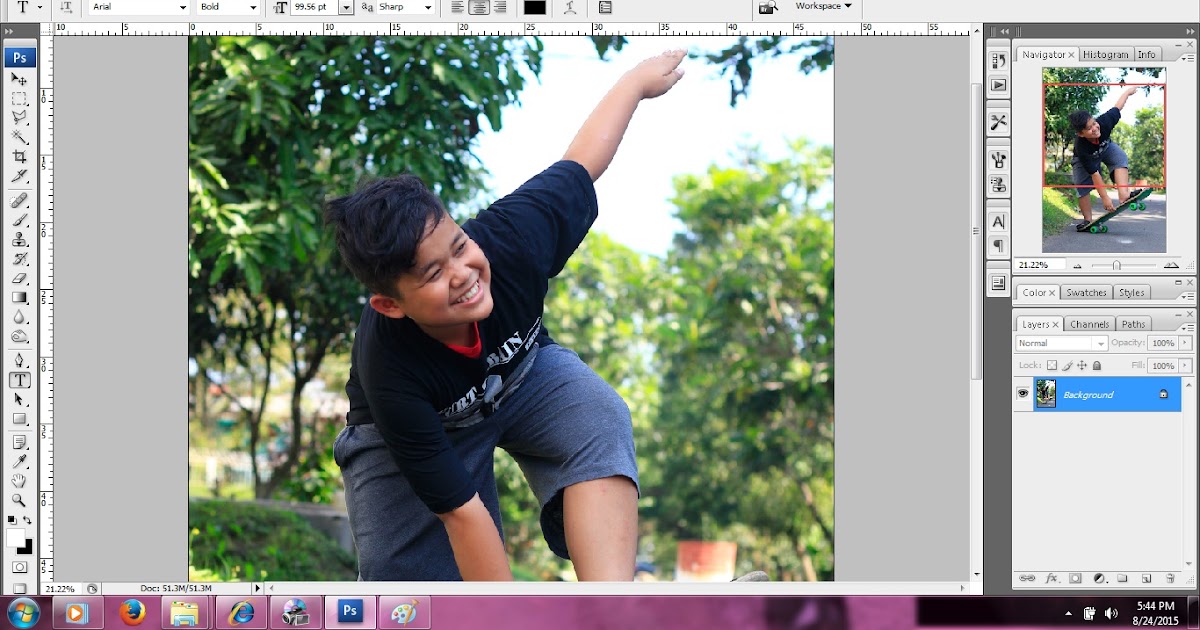
Task: Switch to the Paths tab
Action: point(1133,324)
